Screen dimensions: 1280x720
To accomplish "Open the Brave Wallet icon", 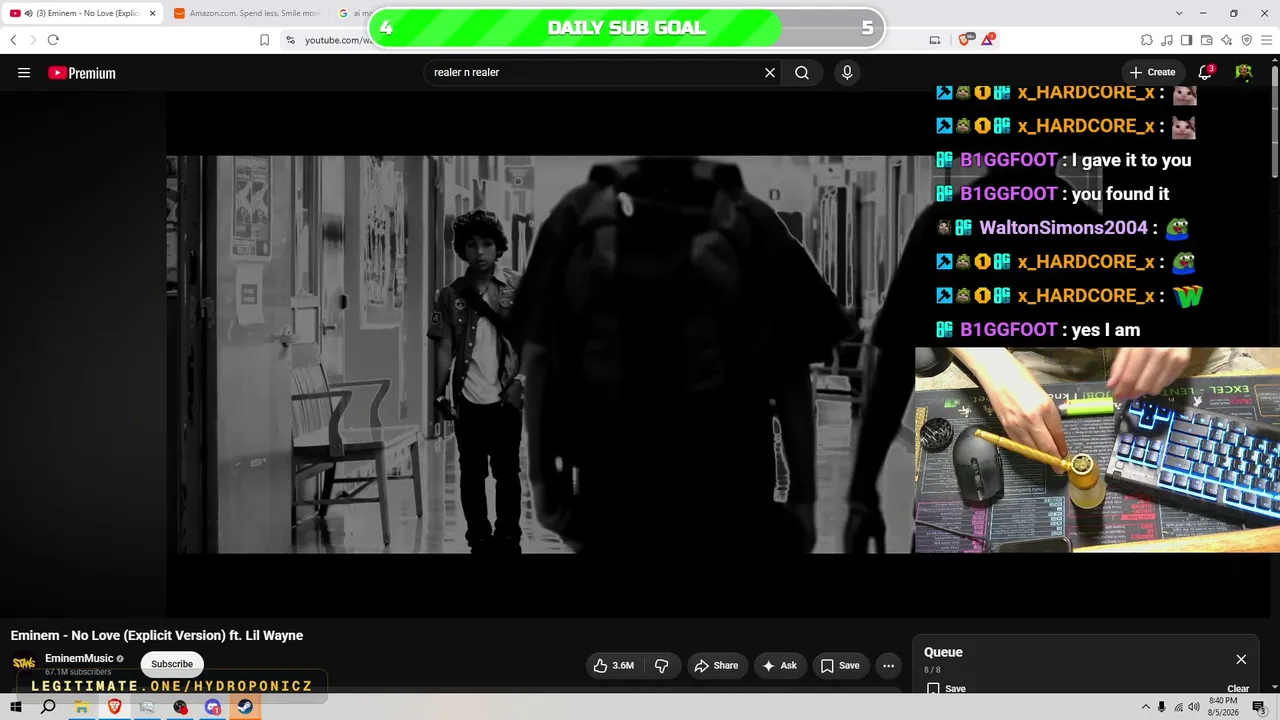I will tap(1207, 40).
